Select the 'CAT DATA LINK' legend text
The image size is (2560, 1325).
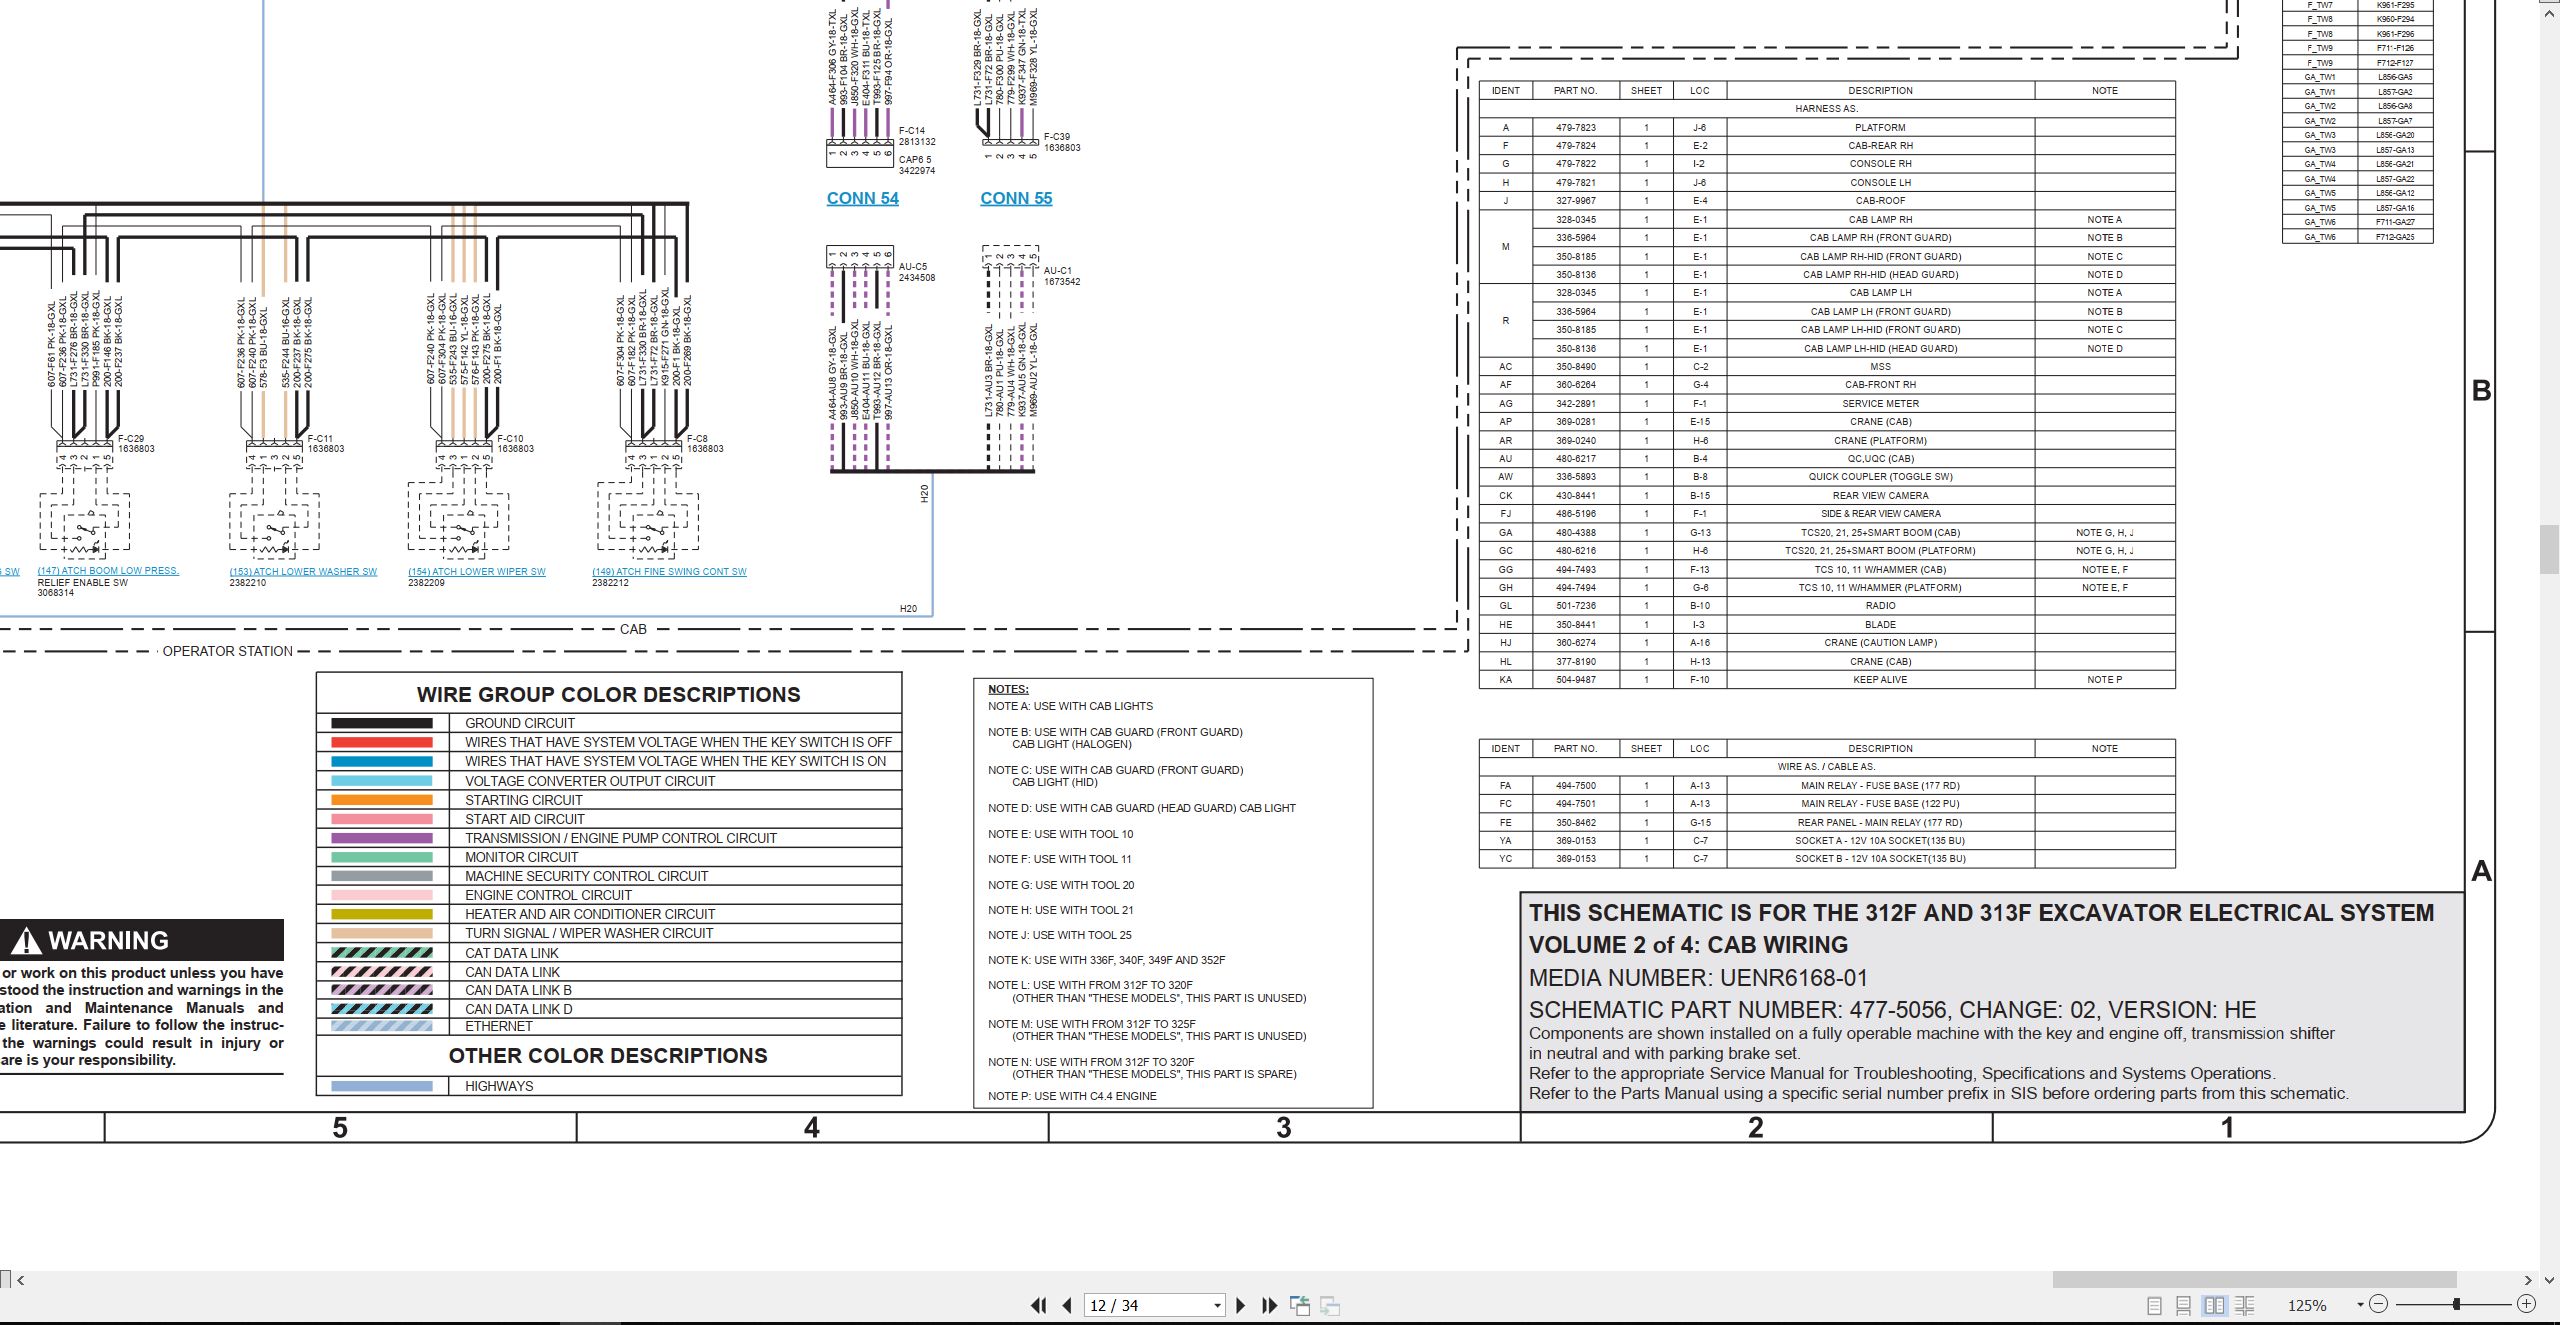(x=511, y=953)
